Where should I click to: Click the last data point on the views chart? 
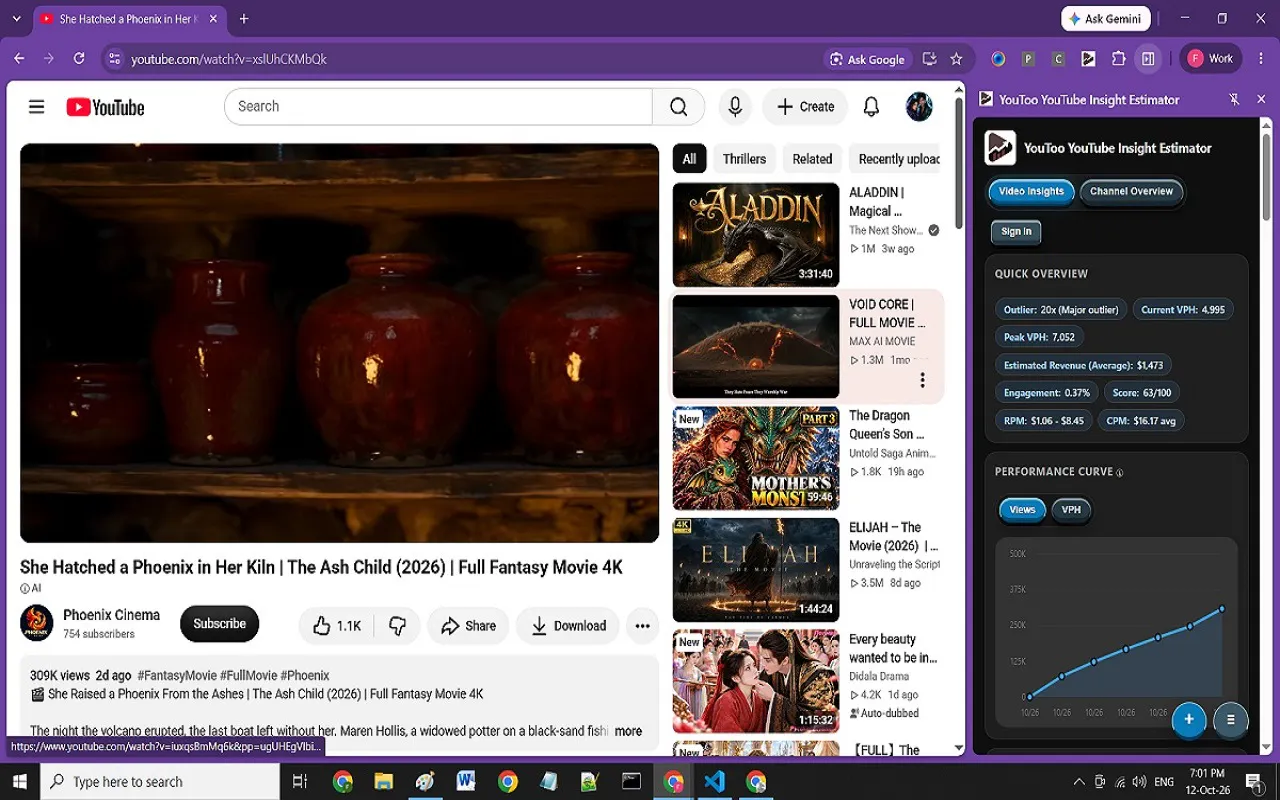click(1222, 609)
